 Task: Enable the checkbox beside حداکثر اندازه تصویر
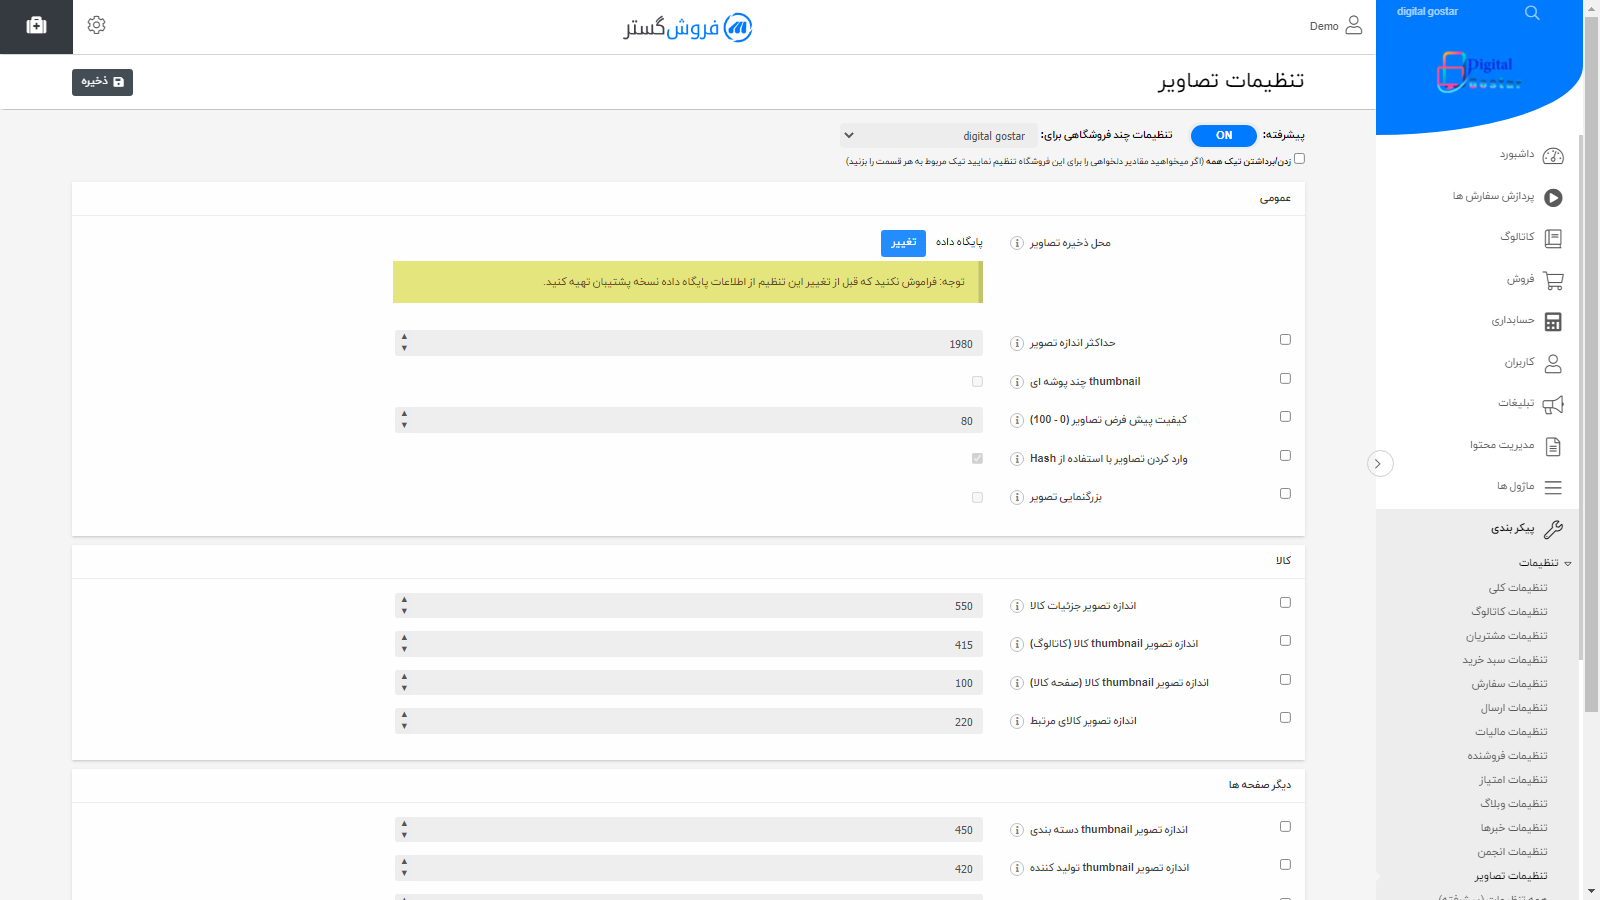coord(1285,339)
